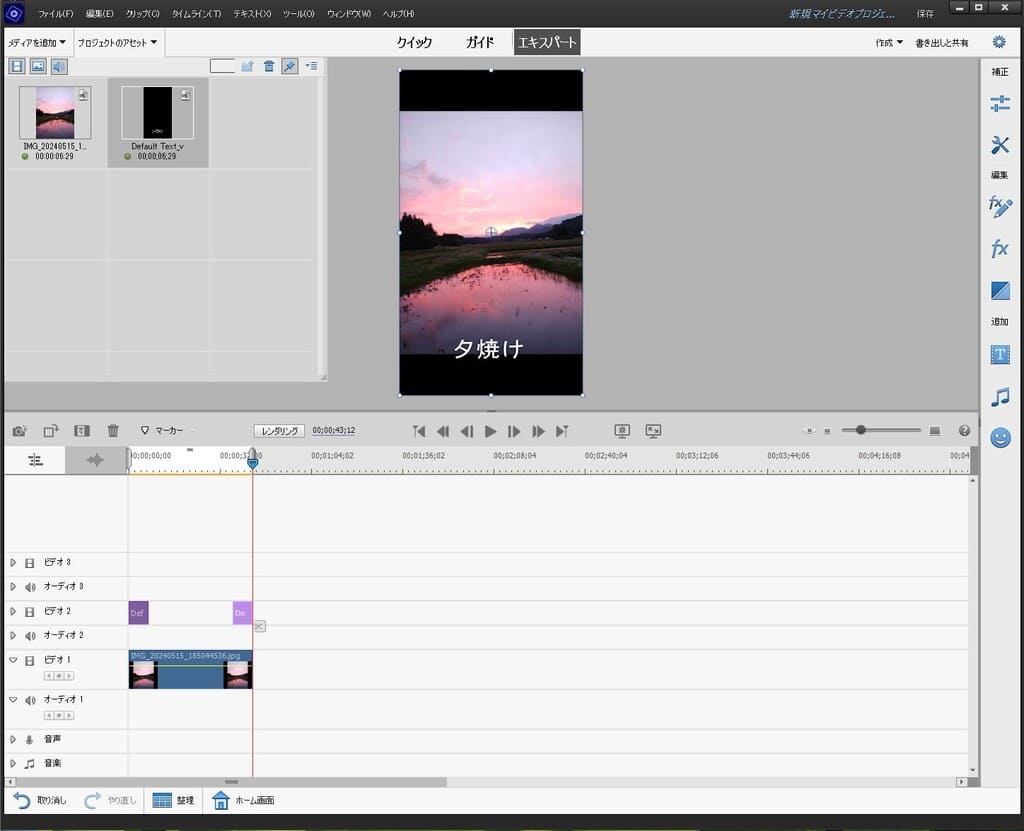Viewport: 1024px width, 831px height.
Task: Toggle video filter in Project Assets
Action: pos(17,66)
